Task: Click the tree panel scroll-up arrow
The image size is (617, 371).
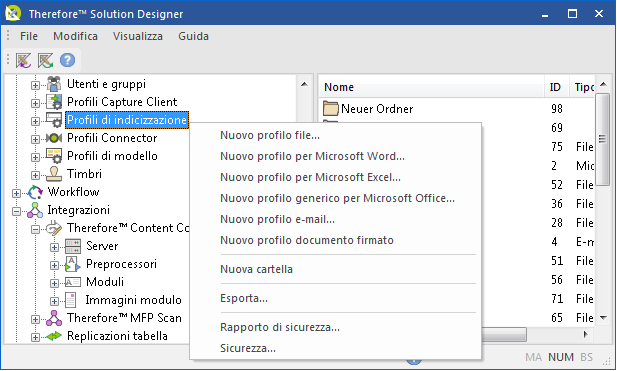Action: click(x=304, y=84)
